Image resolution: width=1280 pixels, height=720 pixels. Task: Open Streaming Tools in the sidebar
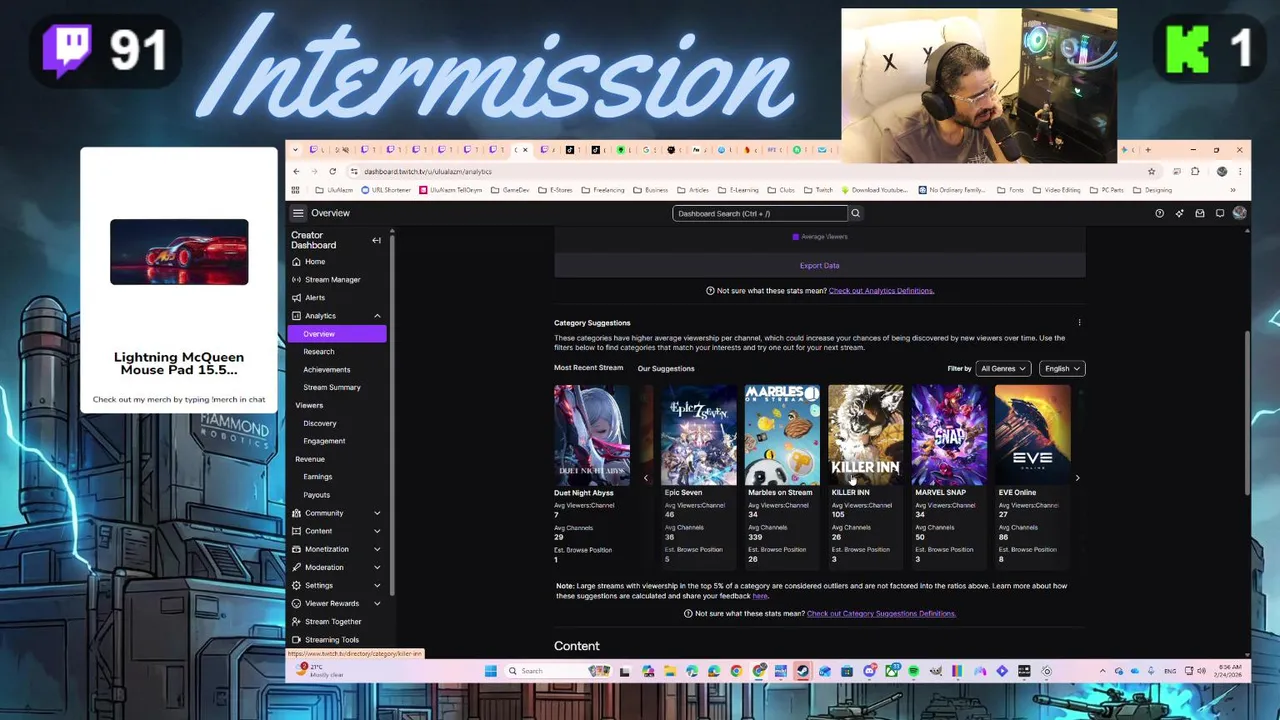(x=332, y=640)
